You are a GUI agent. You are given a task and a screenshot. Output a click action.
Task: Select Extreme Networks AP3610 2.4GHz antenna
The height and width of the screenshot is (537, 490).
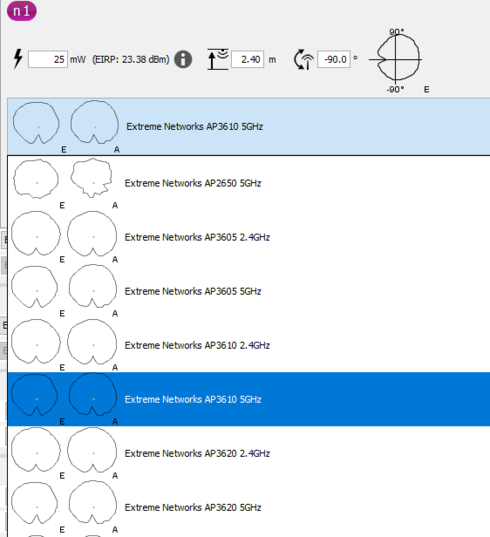[249, 345]
